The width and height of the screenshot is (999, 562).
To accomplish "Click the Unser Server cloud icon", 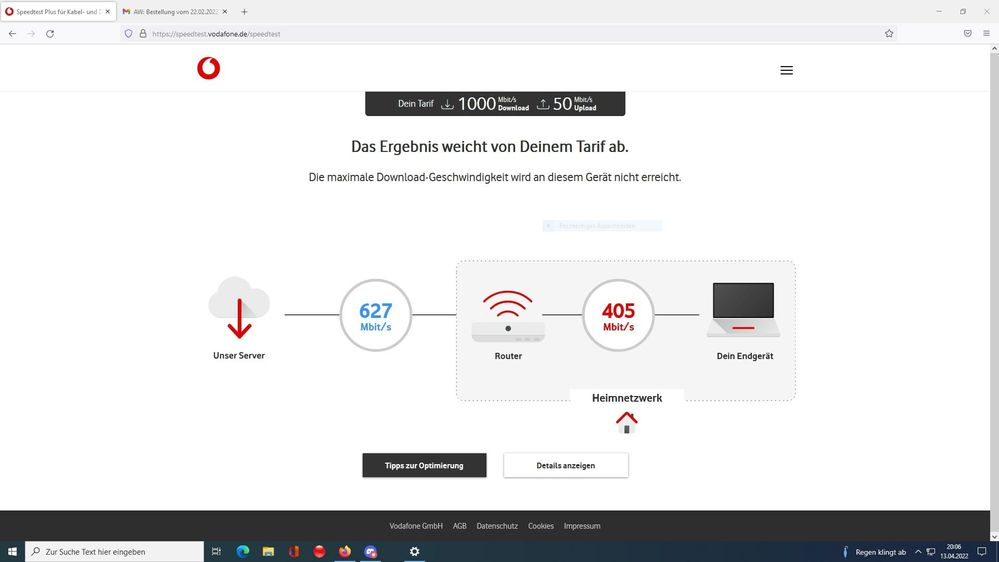I will (239, 308).
